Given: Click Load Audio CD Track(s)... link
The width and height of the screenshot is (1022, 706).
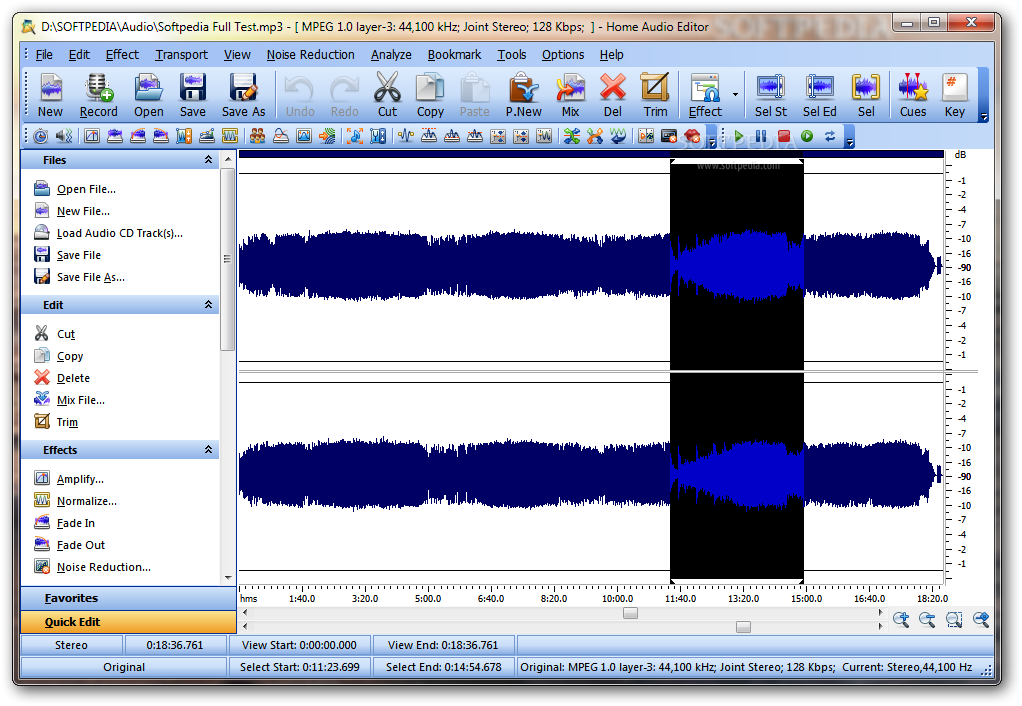Looking at the screenshot, I should click(x=119, y=233).
